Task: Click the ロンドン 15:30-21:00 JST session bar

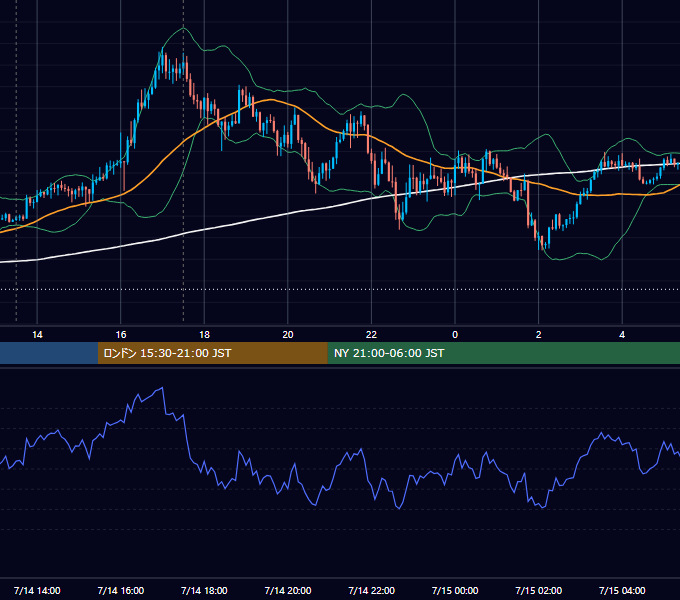Action: pyautogui.click(x=212, y=353)
